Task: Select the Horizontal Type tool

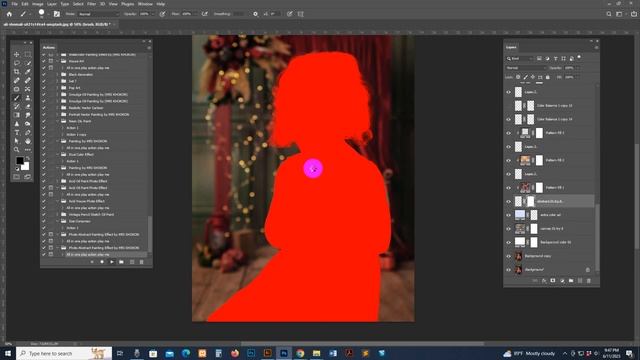Action: [x=16, y=133]
